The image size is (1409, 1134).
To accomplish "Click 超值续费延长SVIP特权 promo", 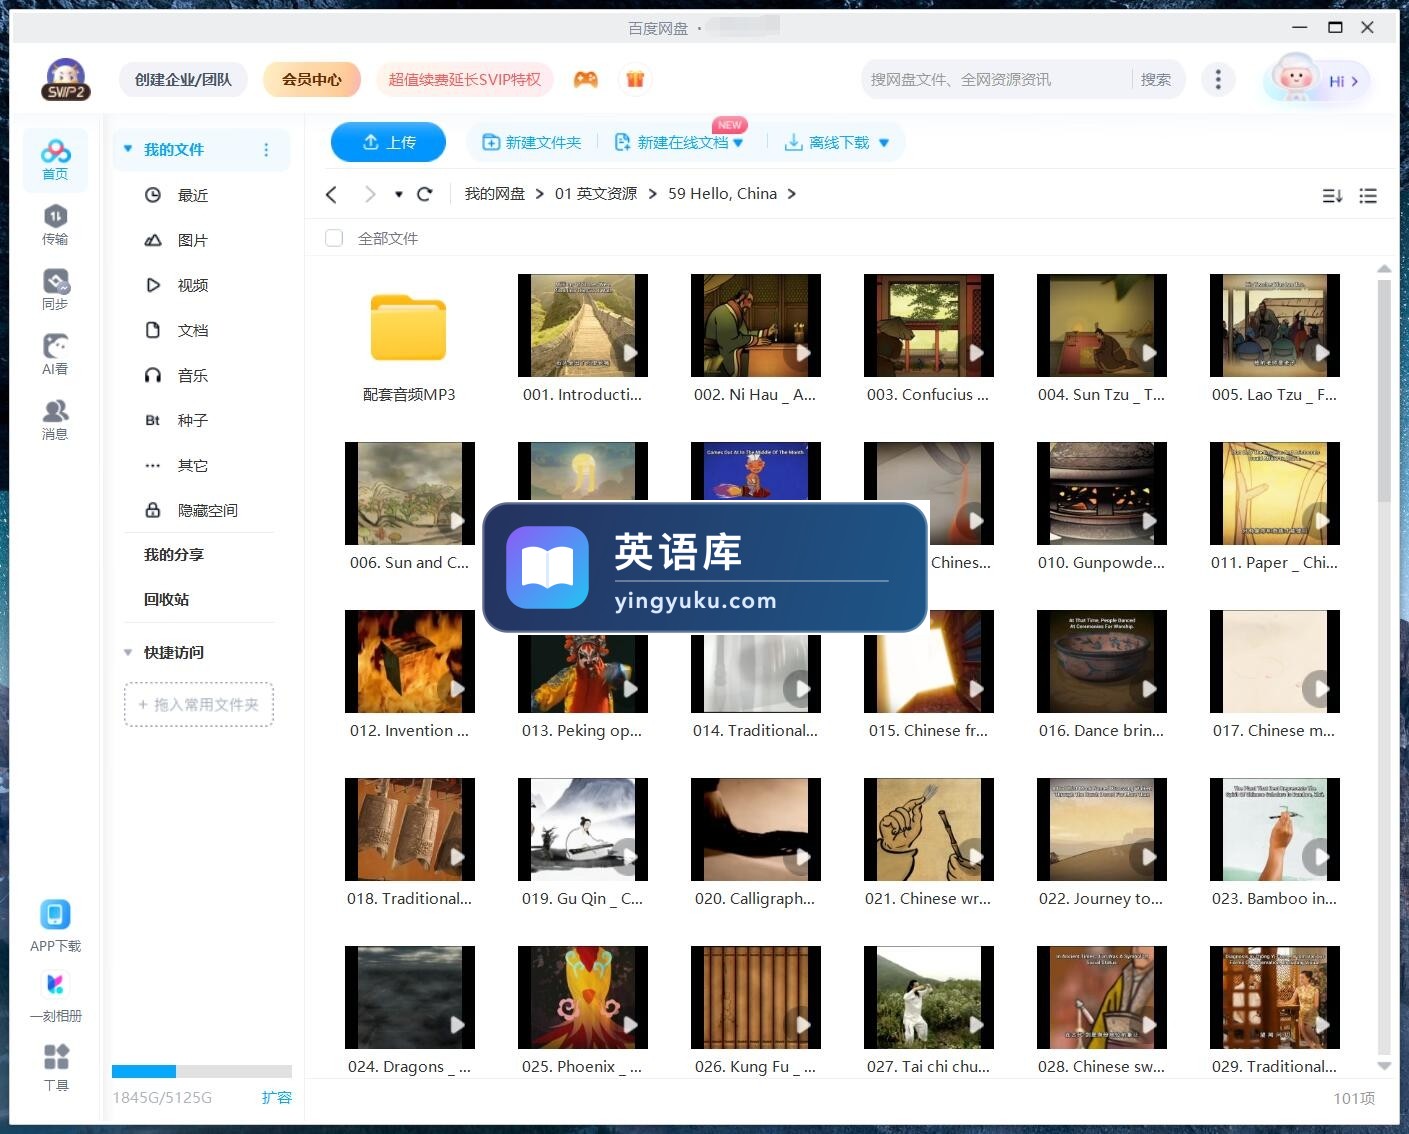I will click(464, 79).
